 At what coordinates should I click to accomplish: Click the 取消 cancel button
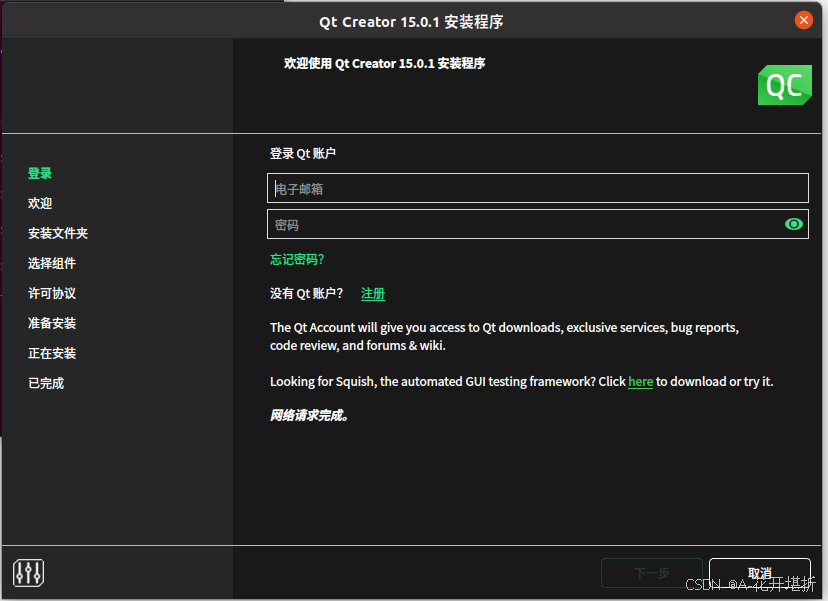click(759, 573)
